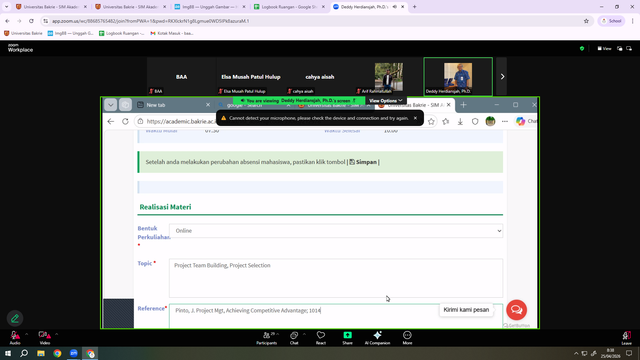The height and width of the screenshot is (360, 640).
Task: Select the New tab in shared browser
Action: pyautogui.click(x=173, y=105)
